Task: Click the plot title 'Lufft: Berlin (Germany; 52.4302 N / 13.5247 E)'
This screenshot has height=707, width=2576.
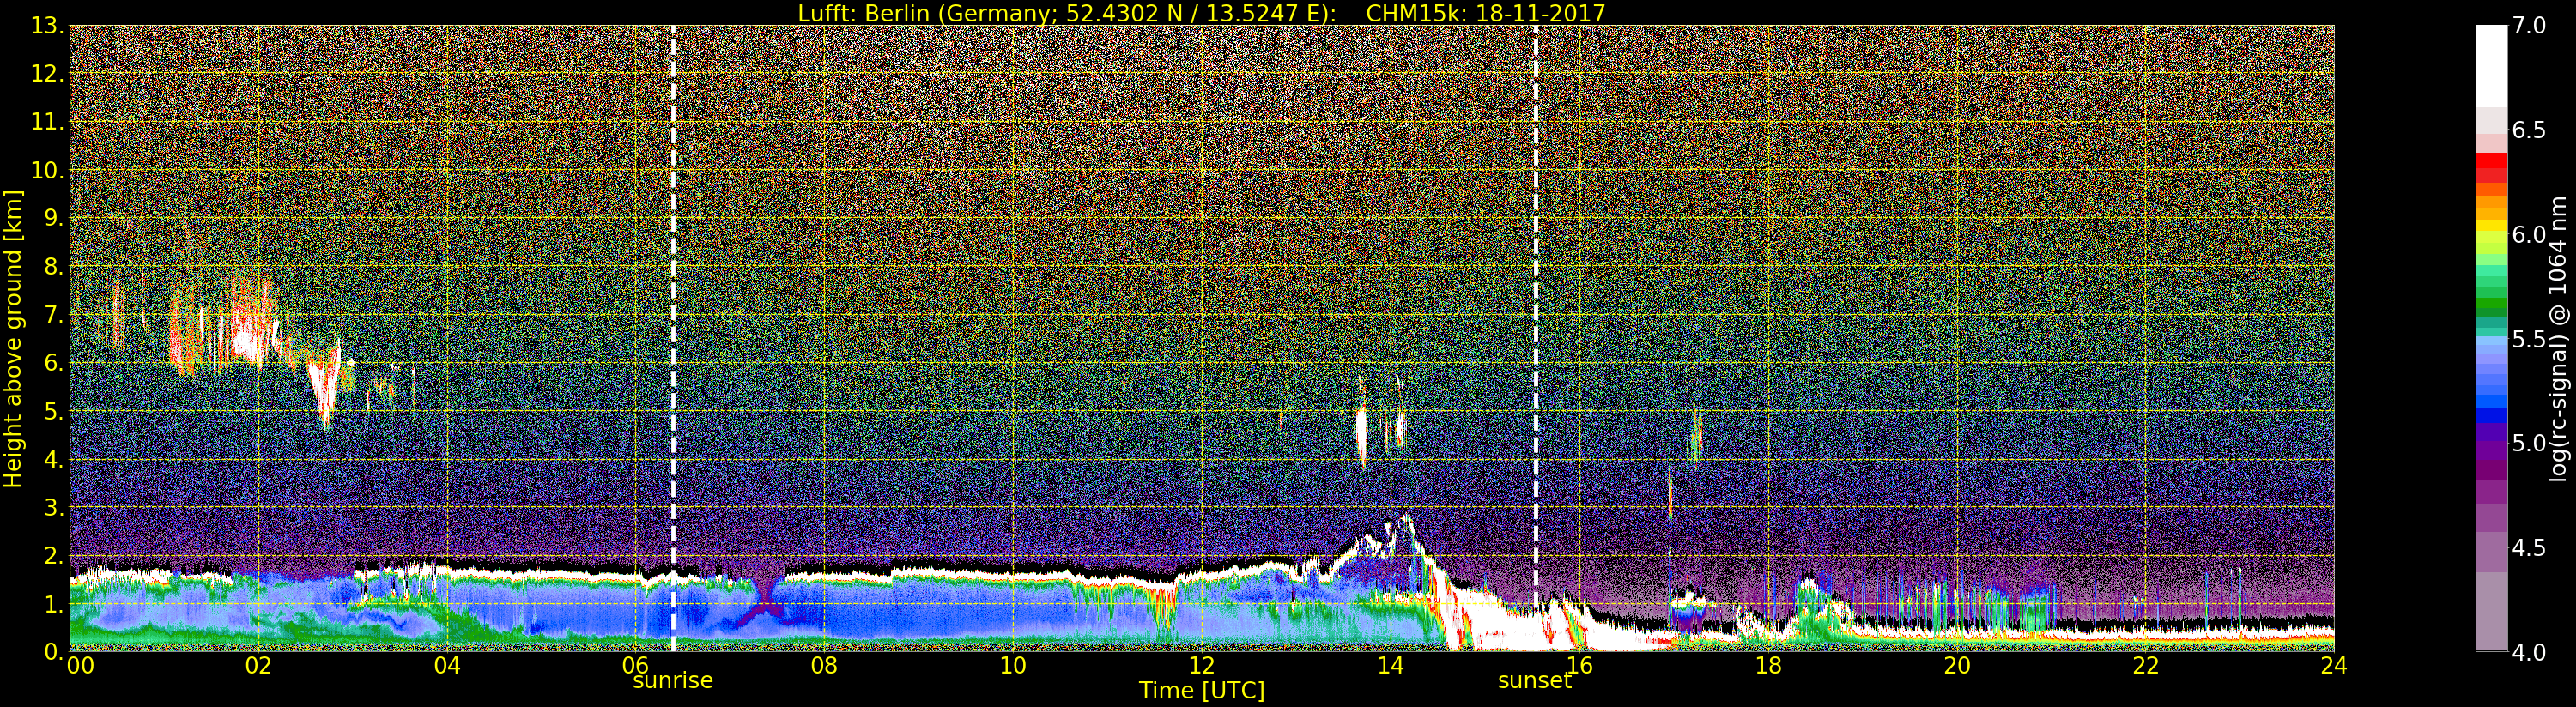Action: click(x=1067, y=13)
